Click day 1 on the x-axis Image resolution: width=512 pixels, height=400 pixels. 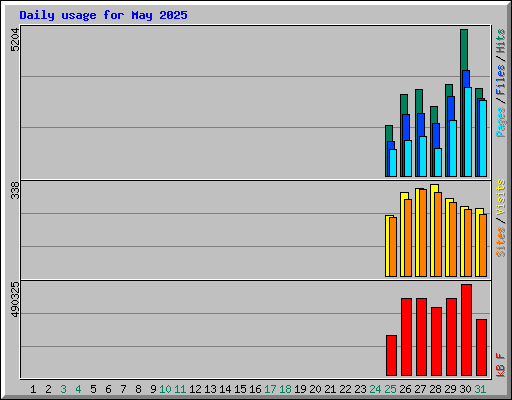click(x=33, y=389)
